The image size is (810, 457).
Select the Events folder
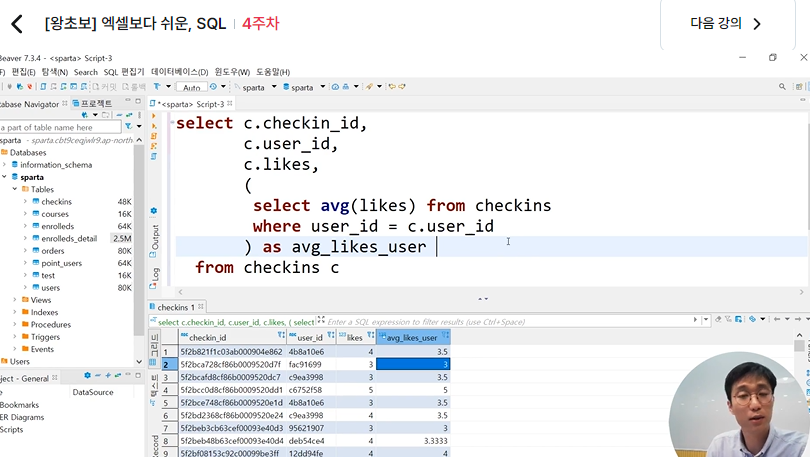pyautogui.click(x=42, y=349)
